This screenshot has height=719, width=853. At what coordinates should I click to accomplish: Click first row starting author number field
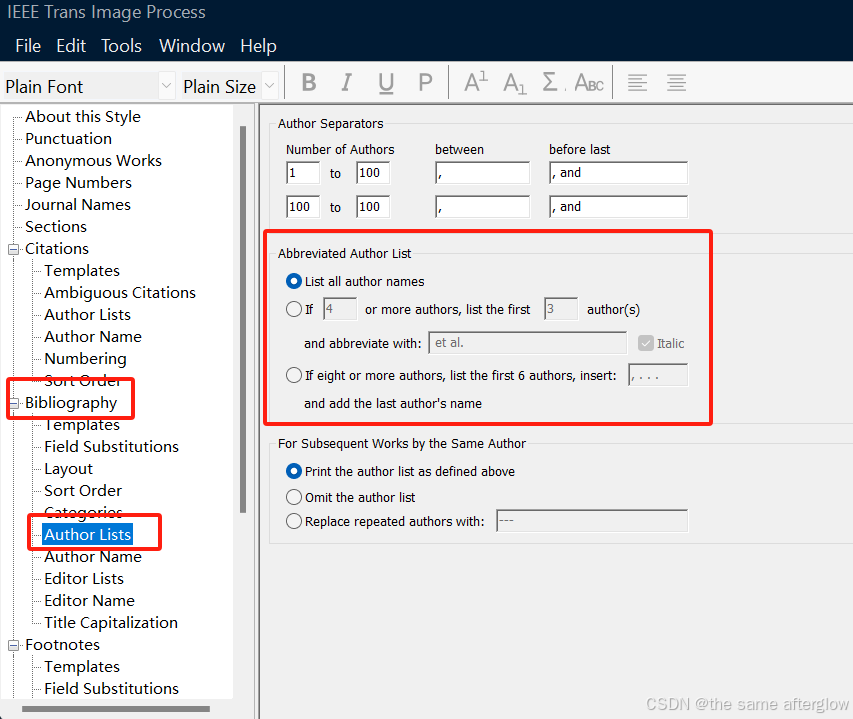(x=303, y=173)
